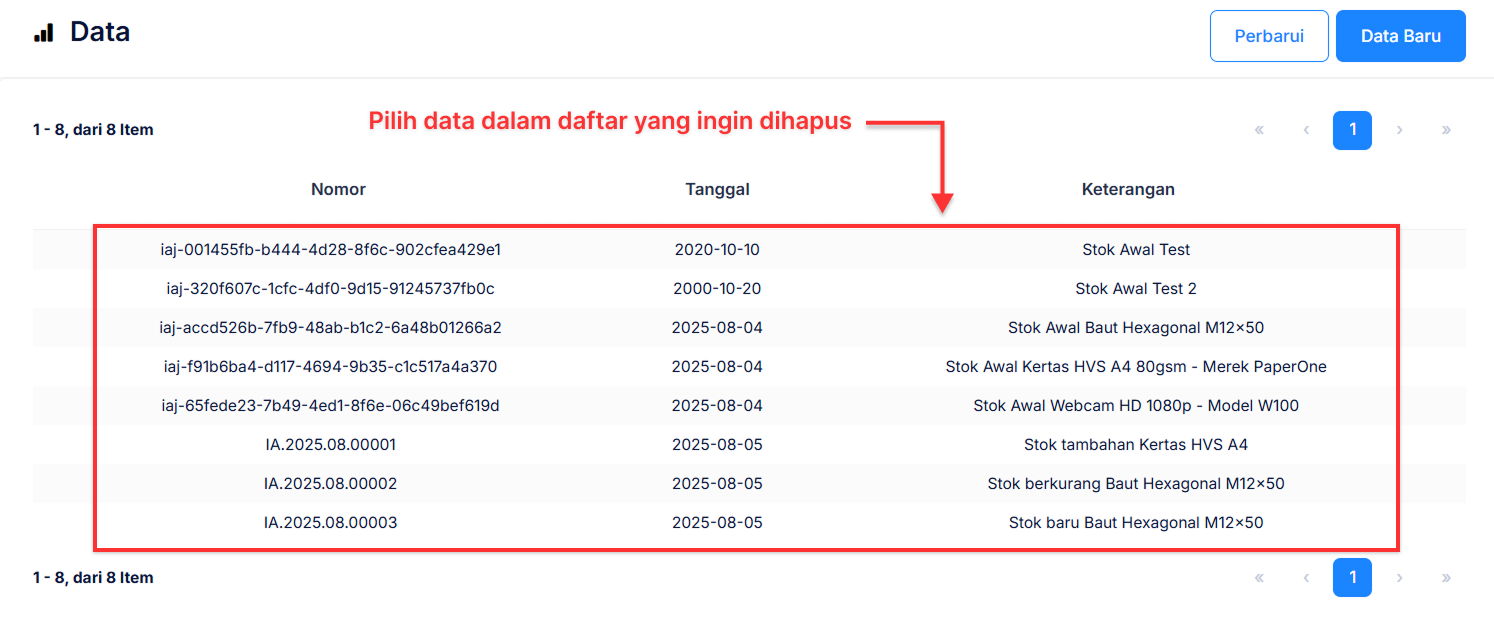1494x619 pixels.
Task: Select row dated 2000-10-20
Action: coord(717,289)
